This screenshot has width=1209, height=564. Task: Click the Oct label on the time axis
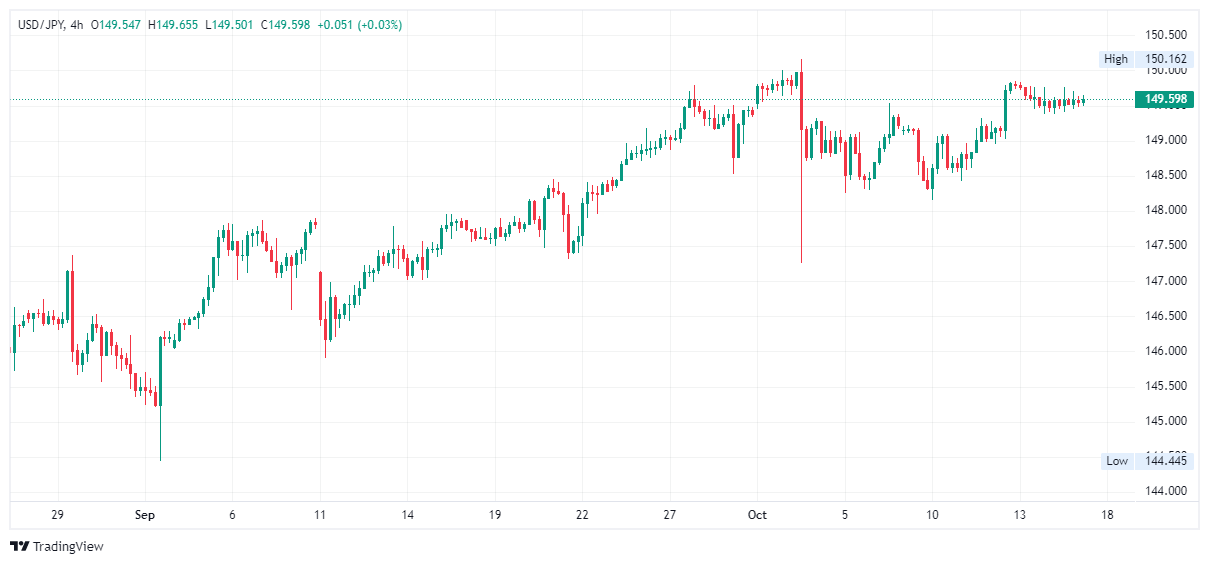click(x=757, y=515)
